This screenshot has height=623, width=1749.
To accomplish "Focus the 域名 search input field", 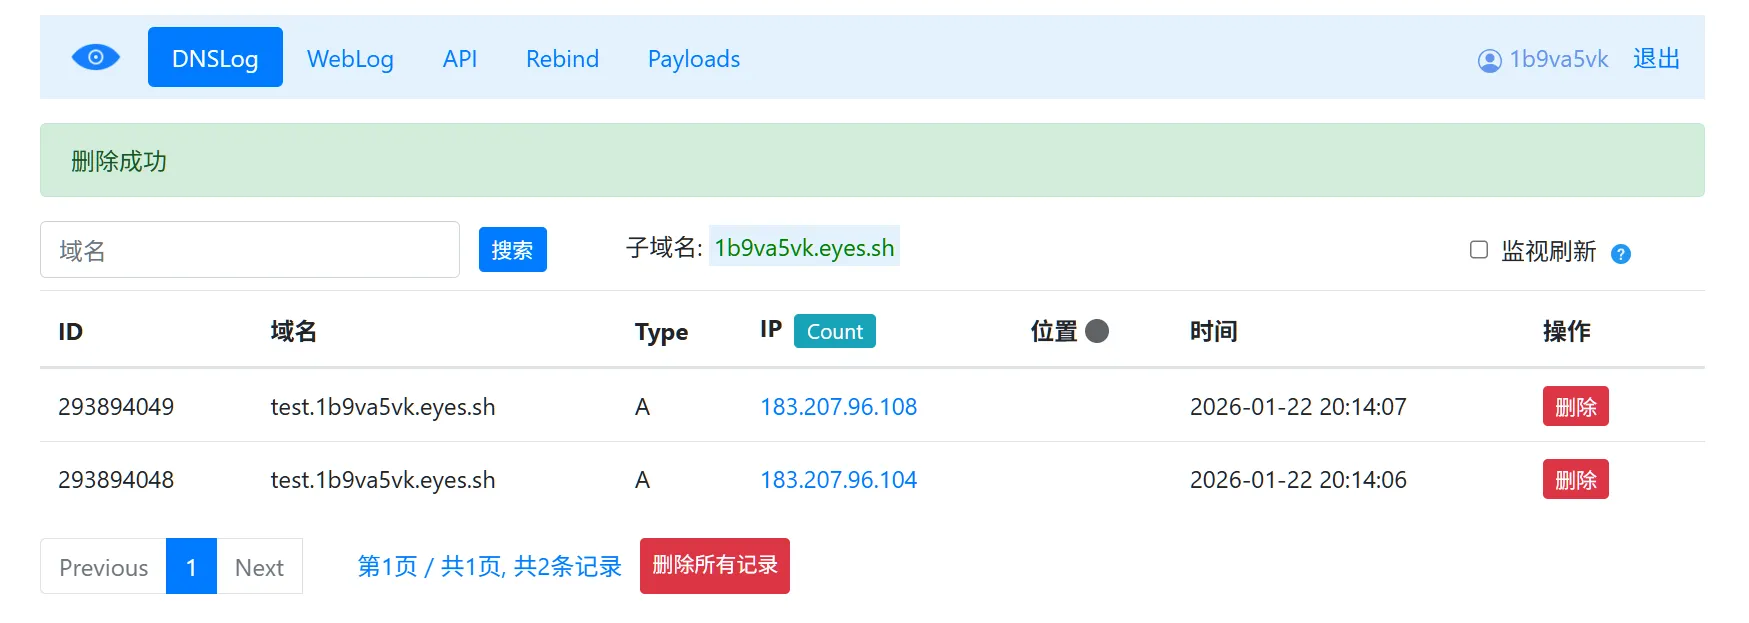I will pos(249,250).
